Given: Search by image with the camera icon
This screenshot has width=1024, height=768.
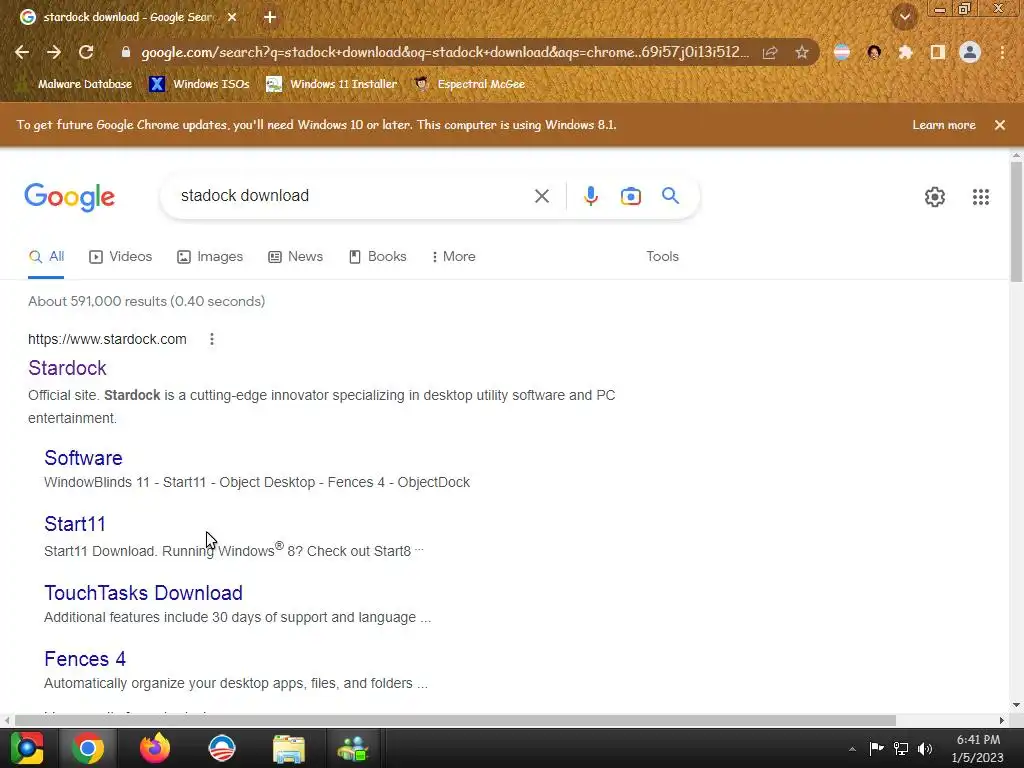Looking at the screenshot, I should point(630,196).
